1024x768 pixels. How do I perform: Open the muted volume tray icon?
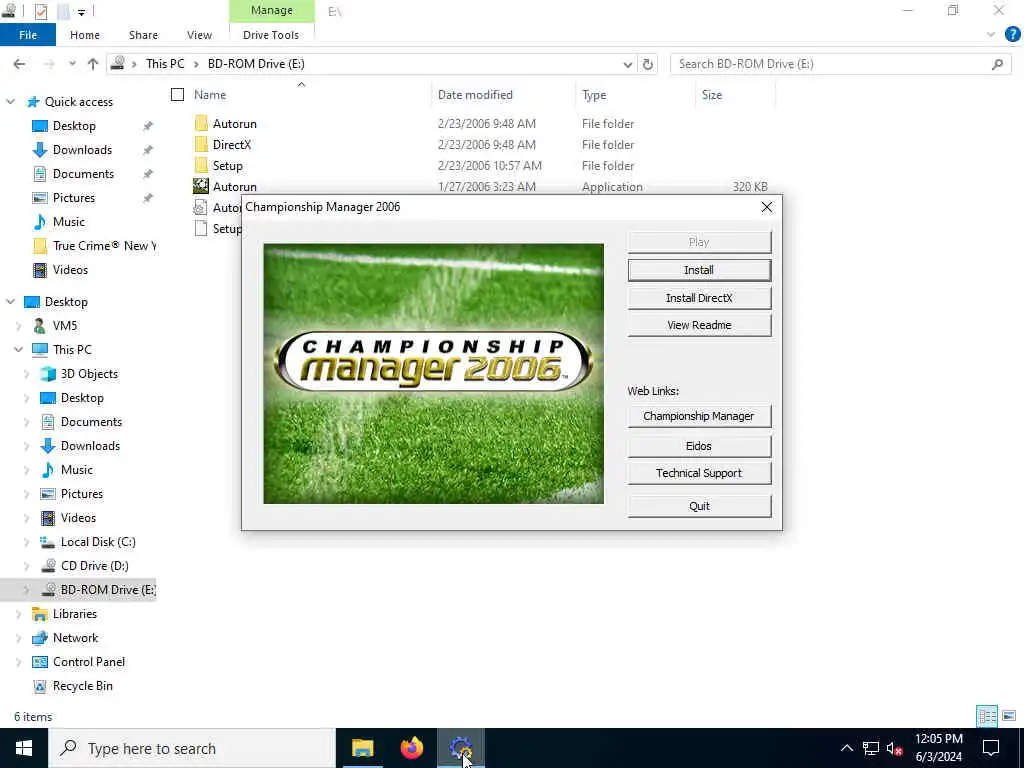(x=894, y=748)
